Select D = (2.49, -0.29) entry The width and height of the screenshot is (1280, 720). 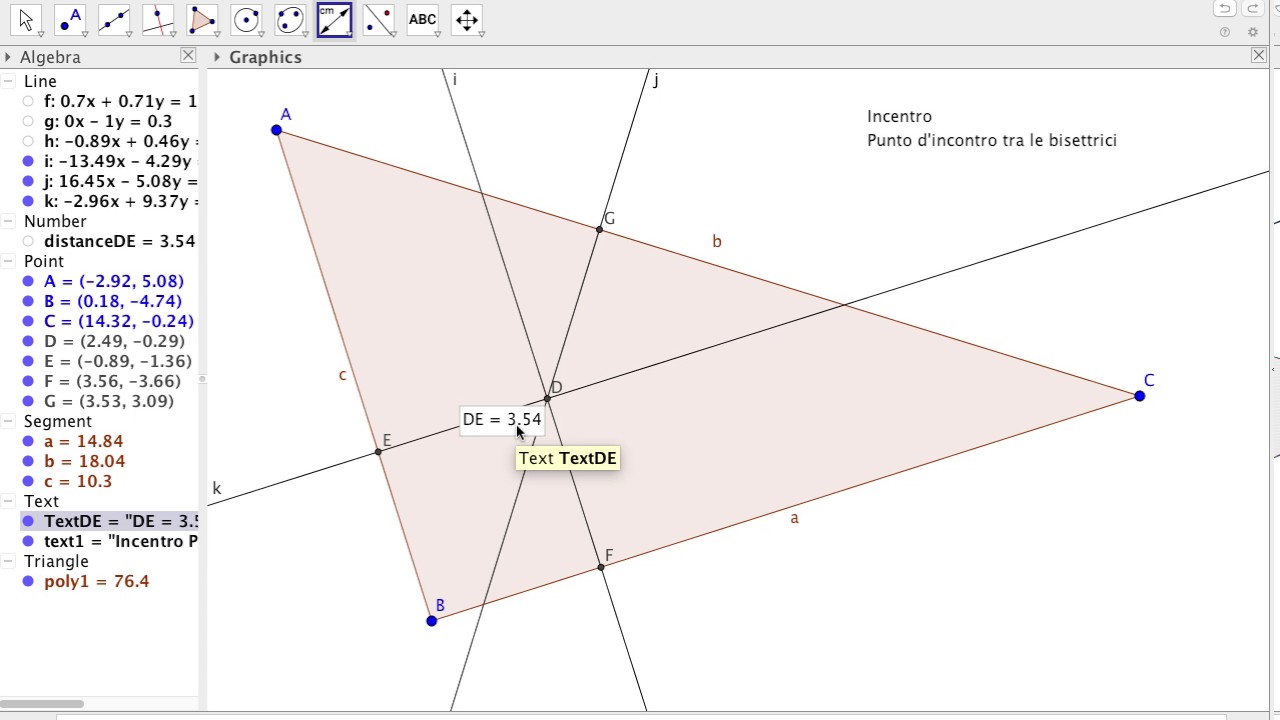pos(114,341)
